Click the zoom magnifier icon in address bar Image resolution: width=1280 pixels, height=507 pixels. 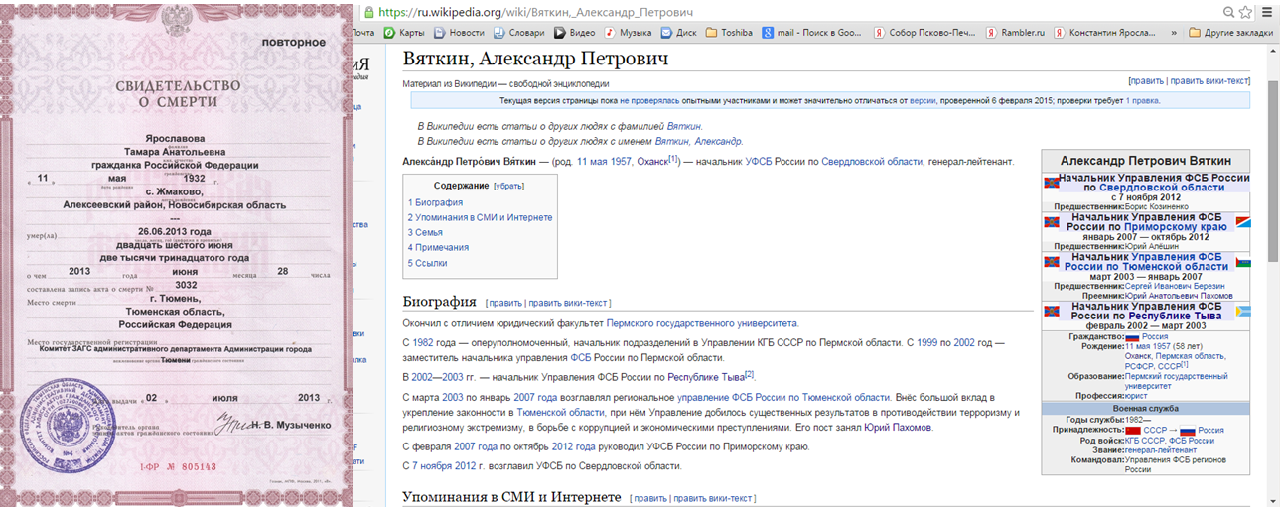click(x=1229, y=12)
